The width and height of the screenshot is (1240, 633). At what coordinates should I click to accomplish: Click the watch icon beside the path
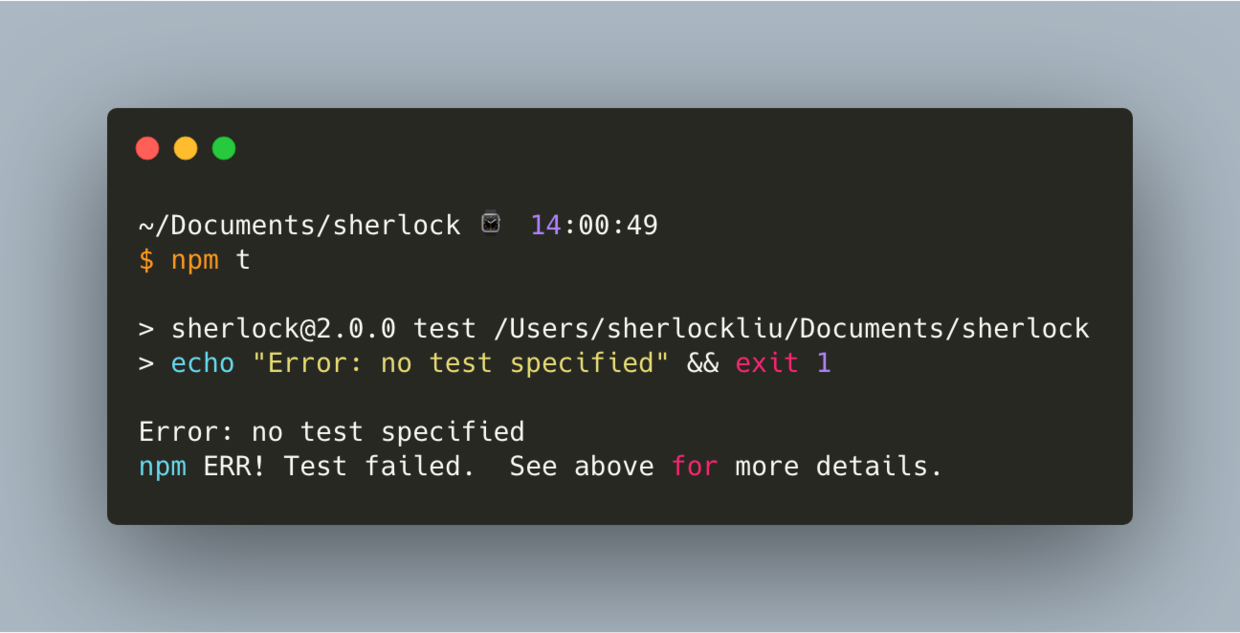click(x=491, y=223)
